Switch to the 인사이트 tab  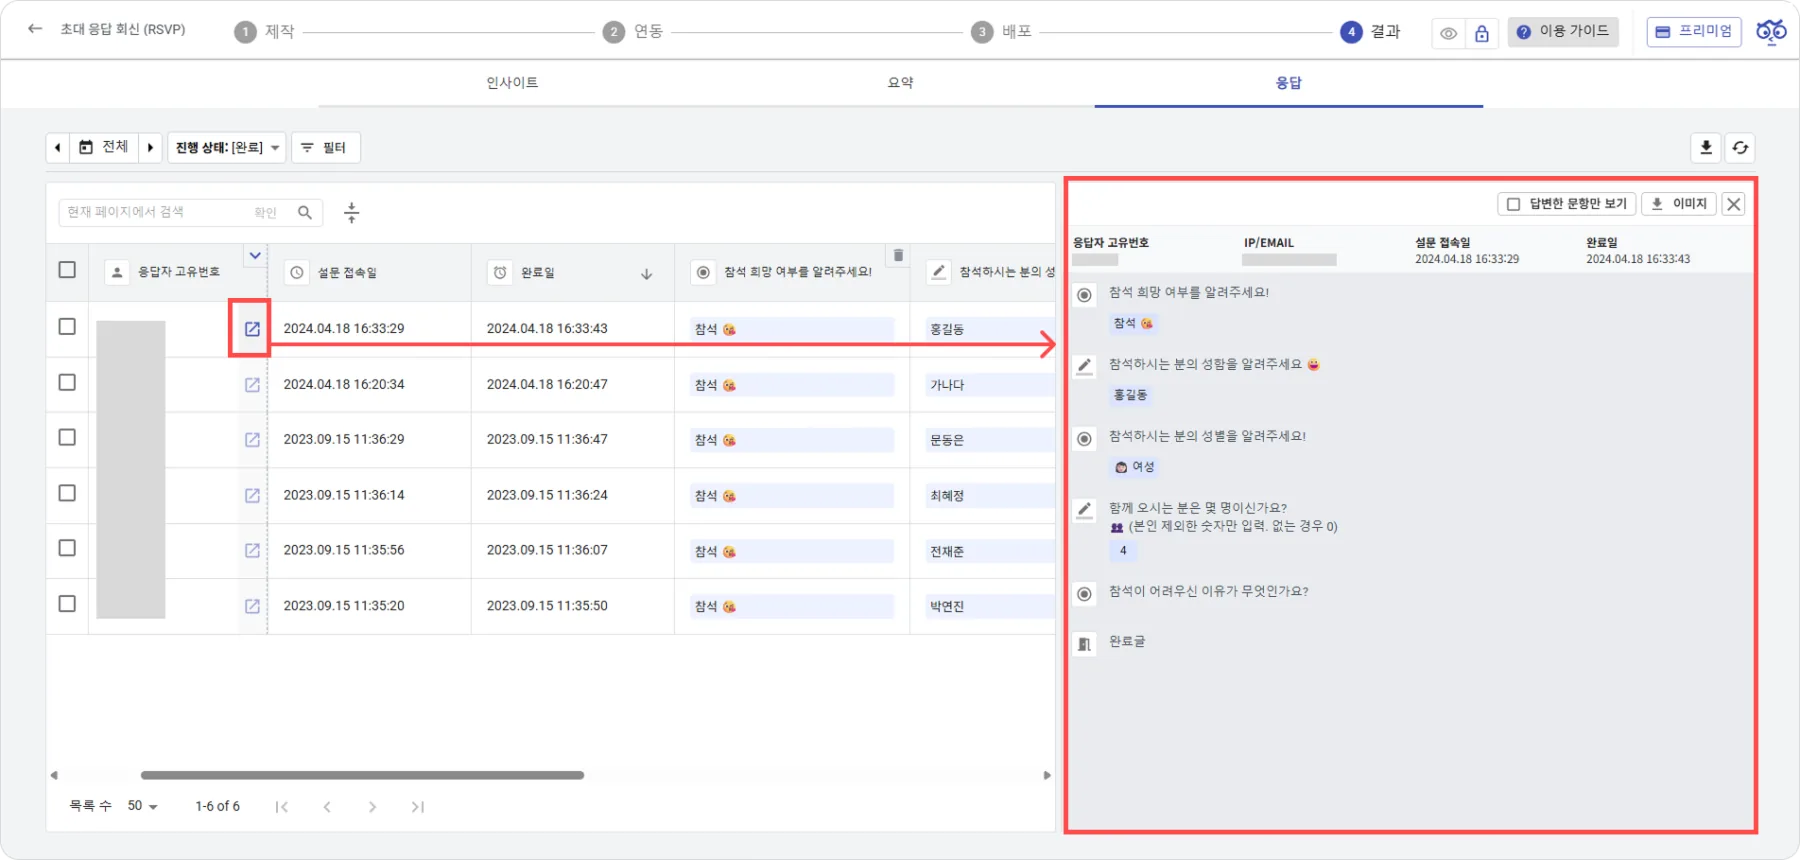[x=512, y=83]
